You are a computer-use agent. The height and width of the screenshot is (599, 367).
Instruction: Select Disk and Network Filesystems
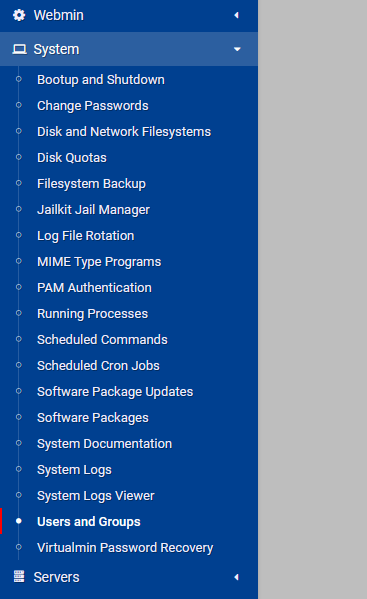[124, 132]
